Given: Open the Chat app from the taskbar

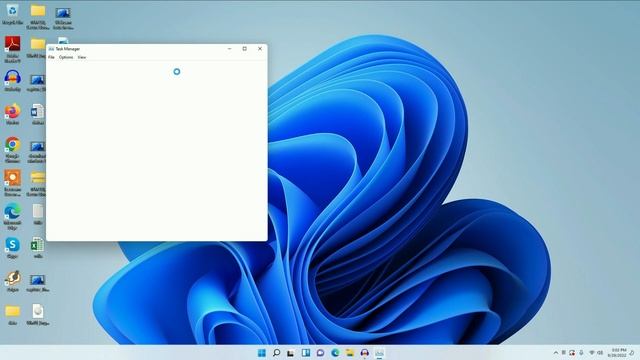Looking at the screenshot, I should click(320, 353).
